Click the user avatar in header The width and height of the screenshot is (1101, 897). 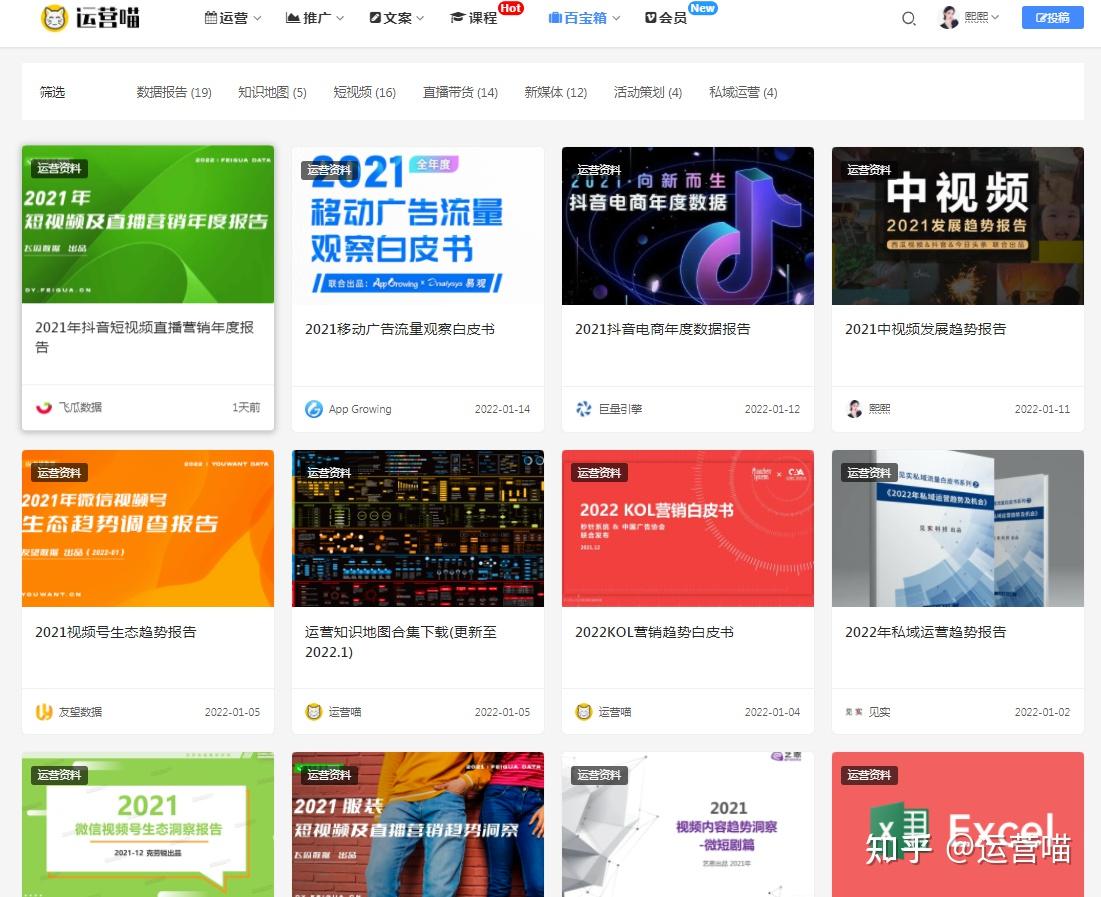pyautogui.click(x=949, y=18)
